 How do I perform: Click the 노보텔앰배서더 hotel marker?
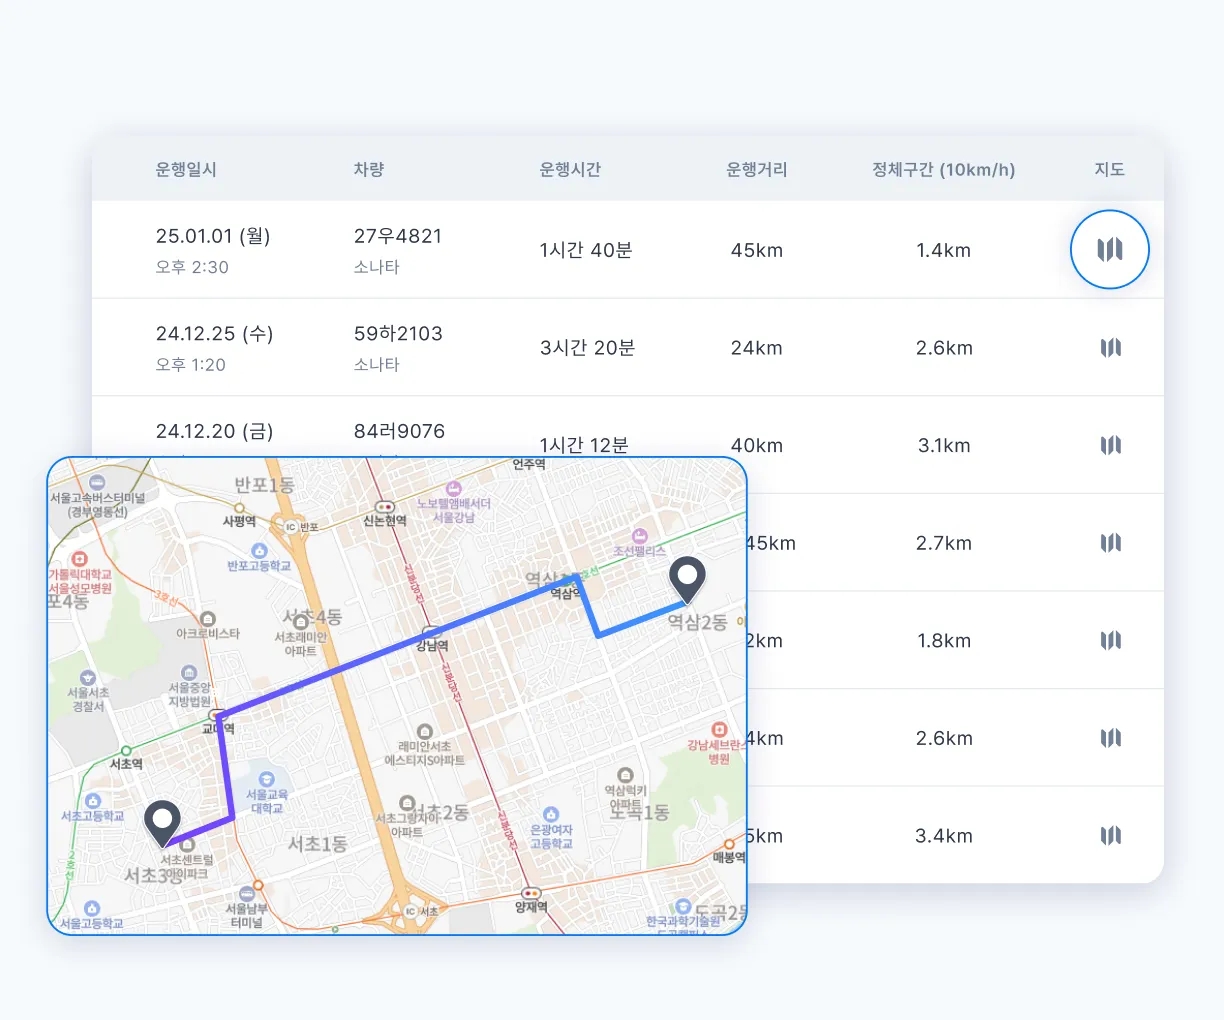coord(454,489)
